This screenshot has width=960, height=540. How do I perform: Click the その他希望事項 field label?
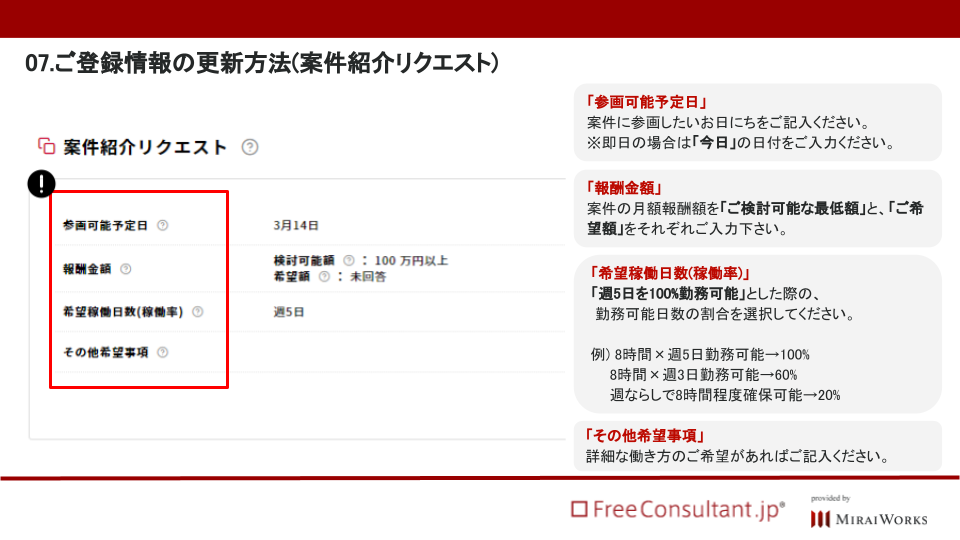105,352
